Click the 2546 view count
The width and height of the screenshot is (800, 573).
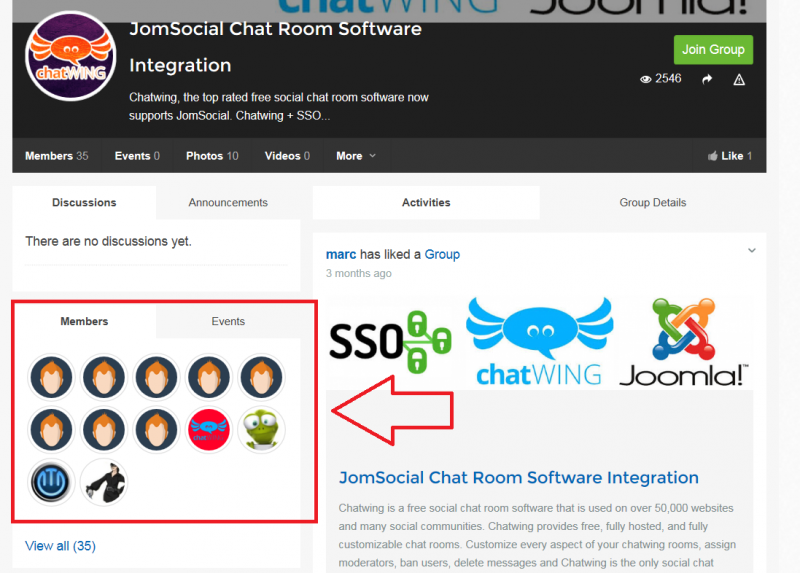point(668,79)
